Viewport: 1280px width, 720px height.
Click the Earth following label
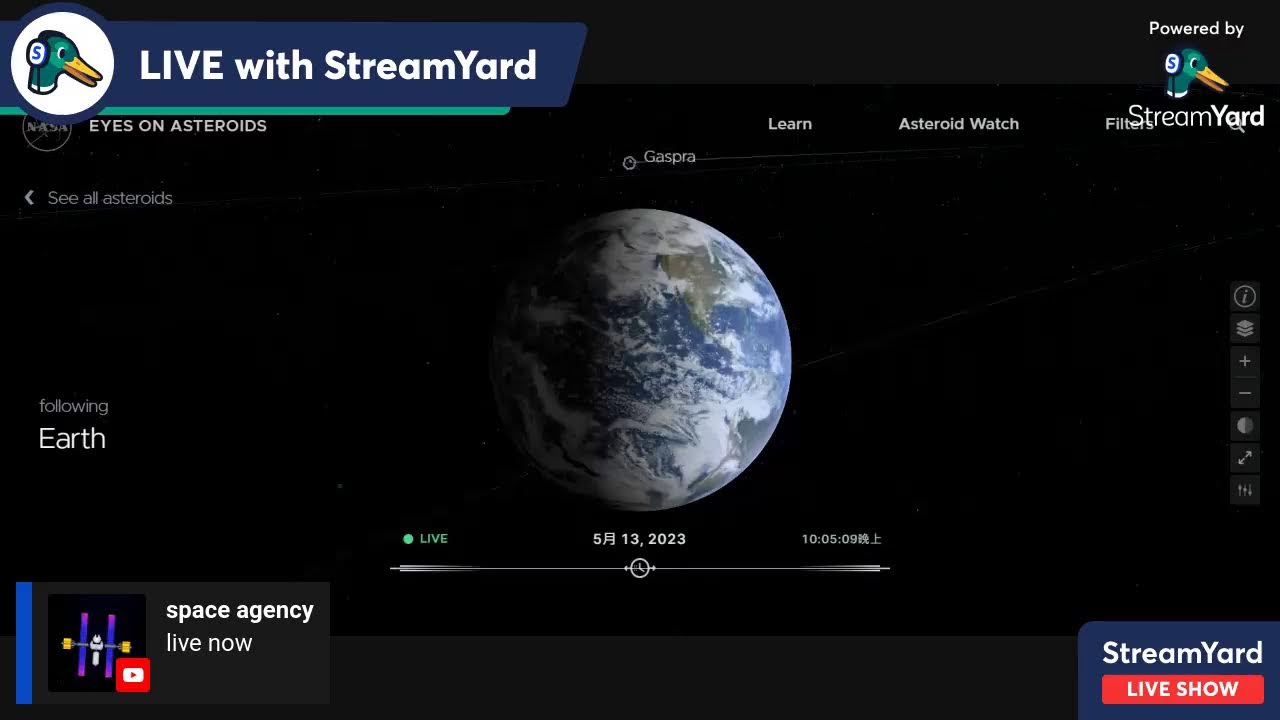[x=72, y=438]
